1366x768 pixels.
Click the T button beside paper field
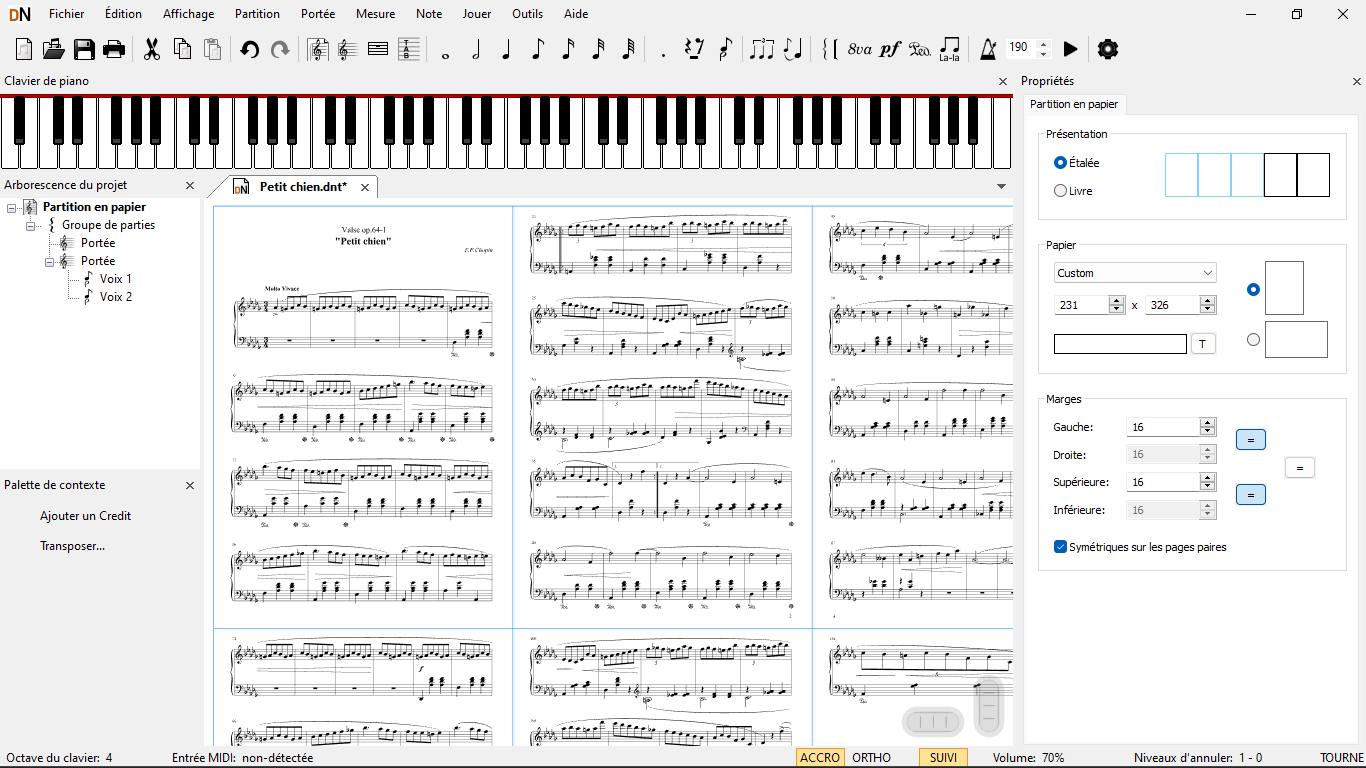pos(1202,344)
